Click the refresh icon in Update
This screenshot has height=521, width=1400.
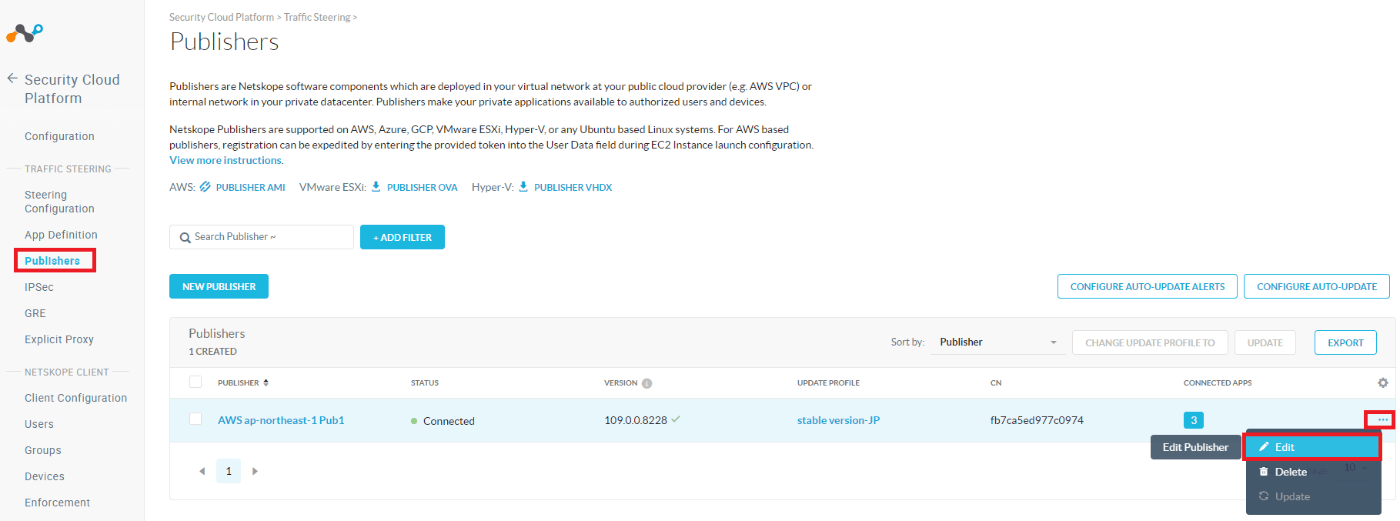pos(1264,496)
